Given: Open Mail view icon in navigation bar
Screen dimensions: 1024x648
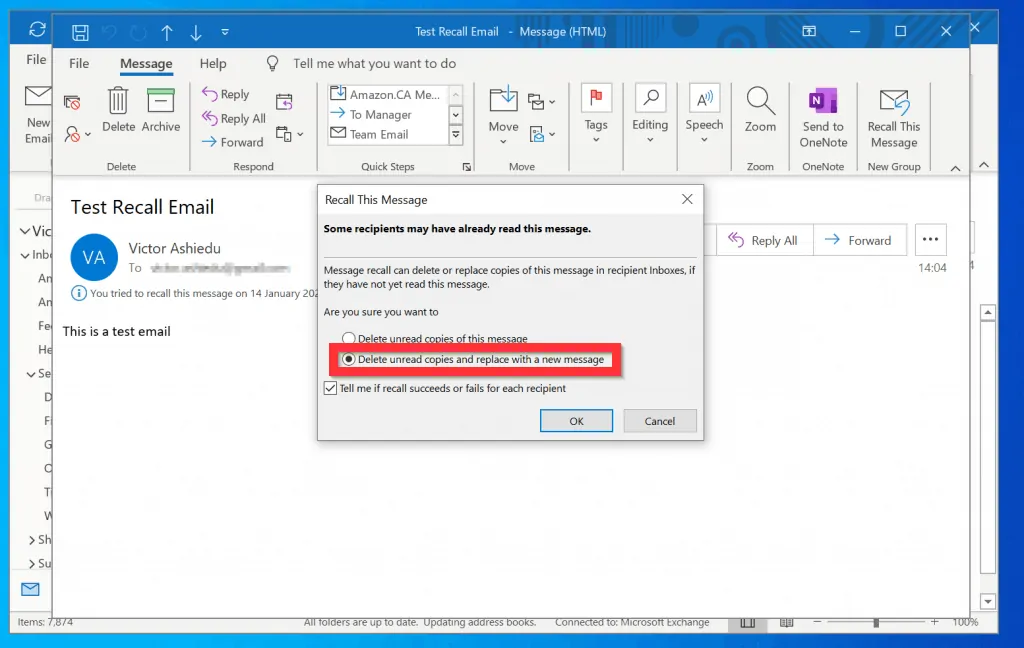Looking at the screenshot, I should (x=30, y=589).
